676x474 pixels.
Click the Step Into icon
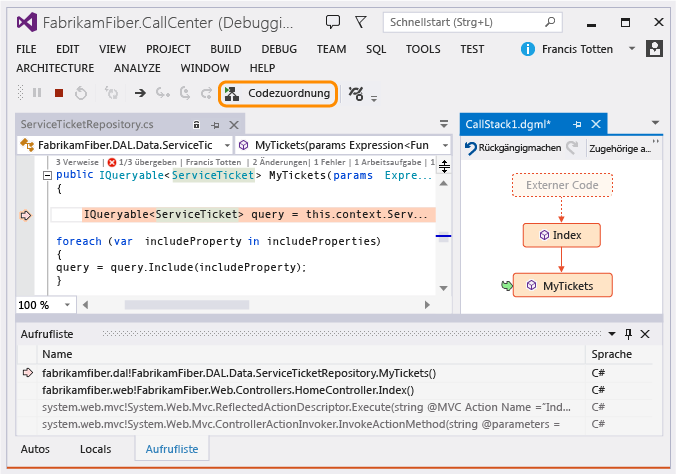coord(163,93)
